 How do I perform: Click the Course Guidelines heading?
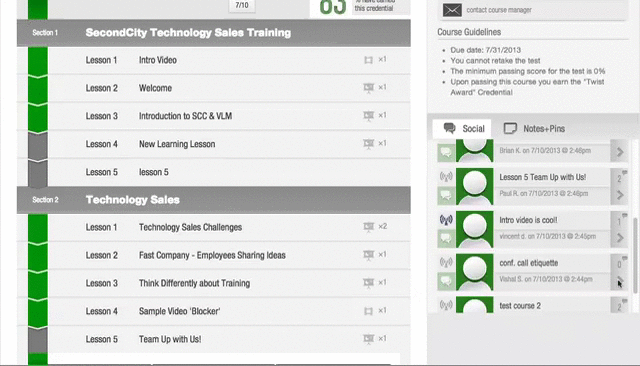pos(469,32)
